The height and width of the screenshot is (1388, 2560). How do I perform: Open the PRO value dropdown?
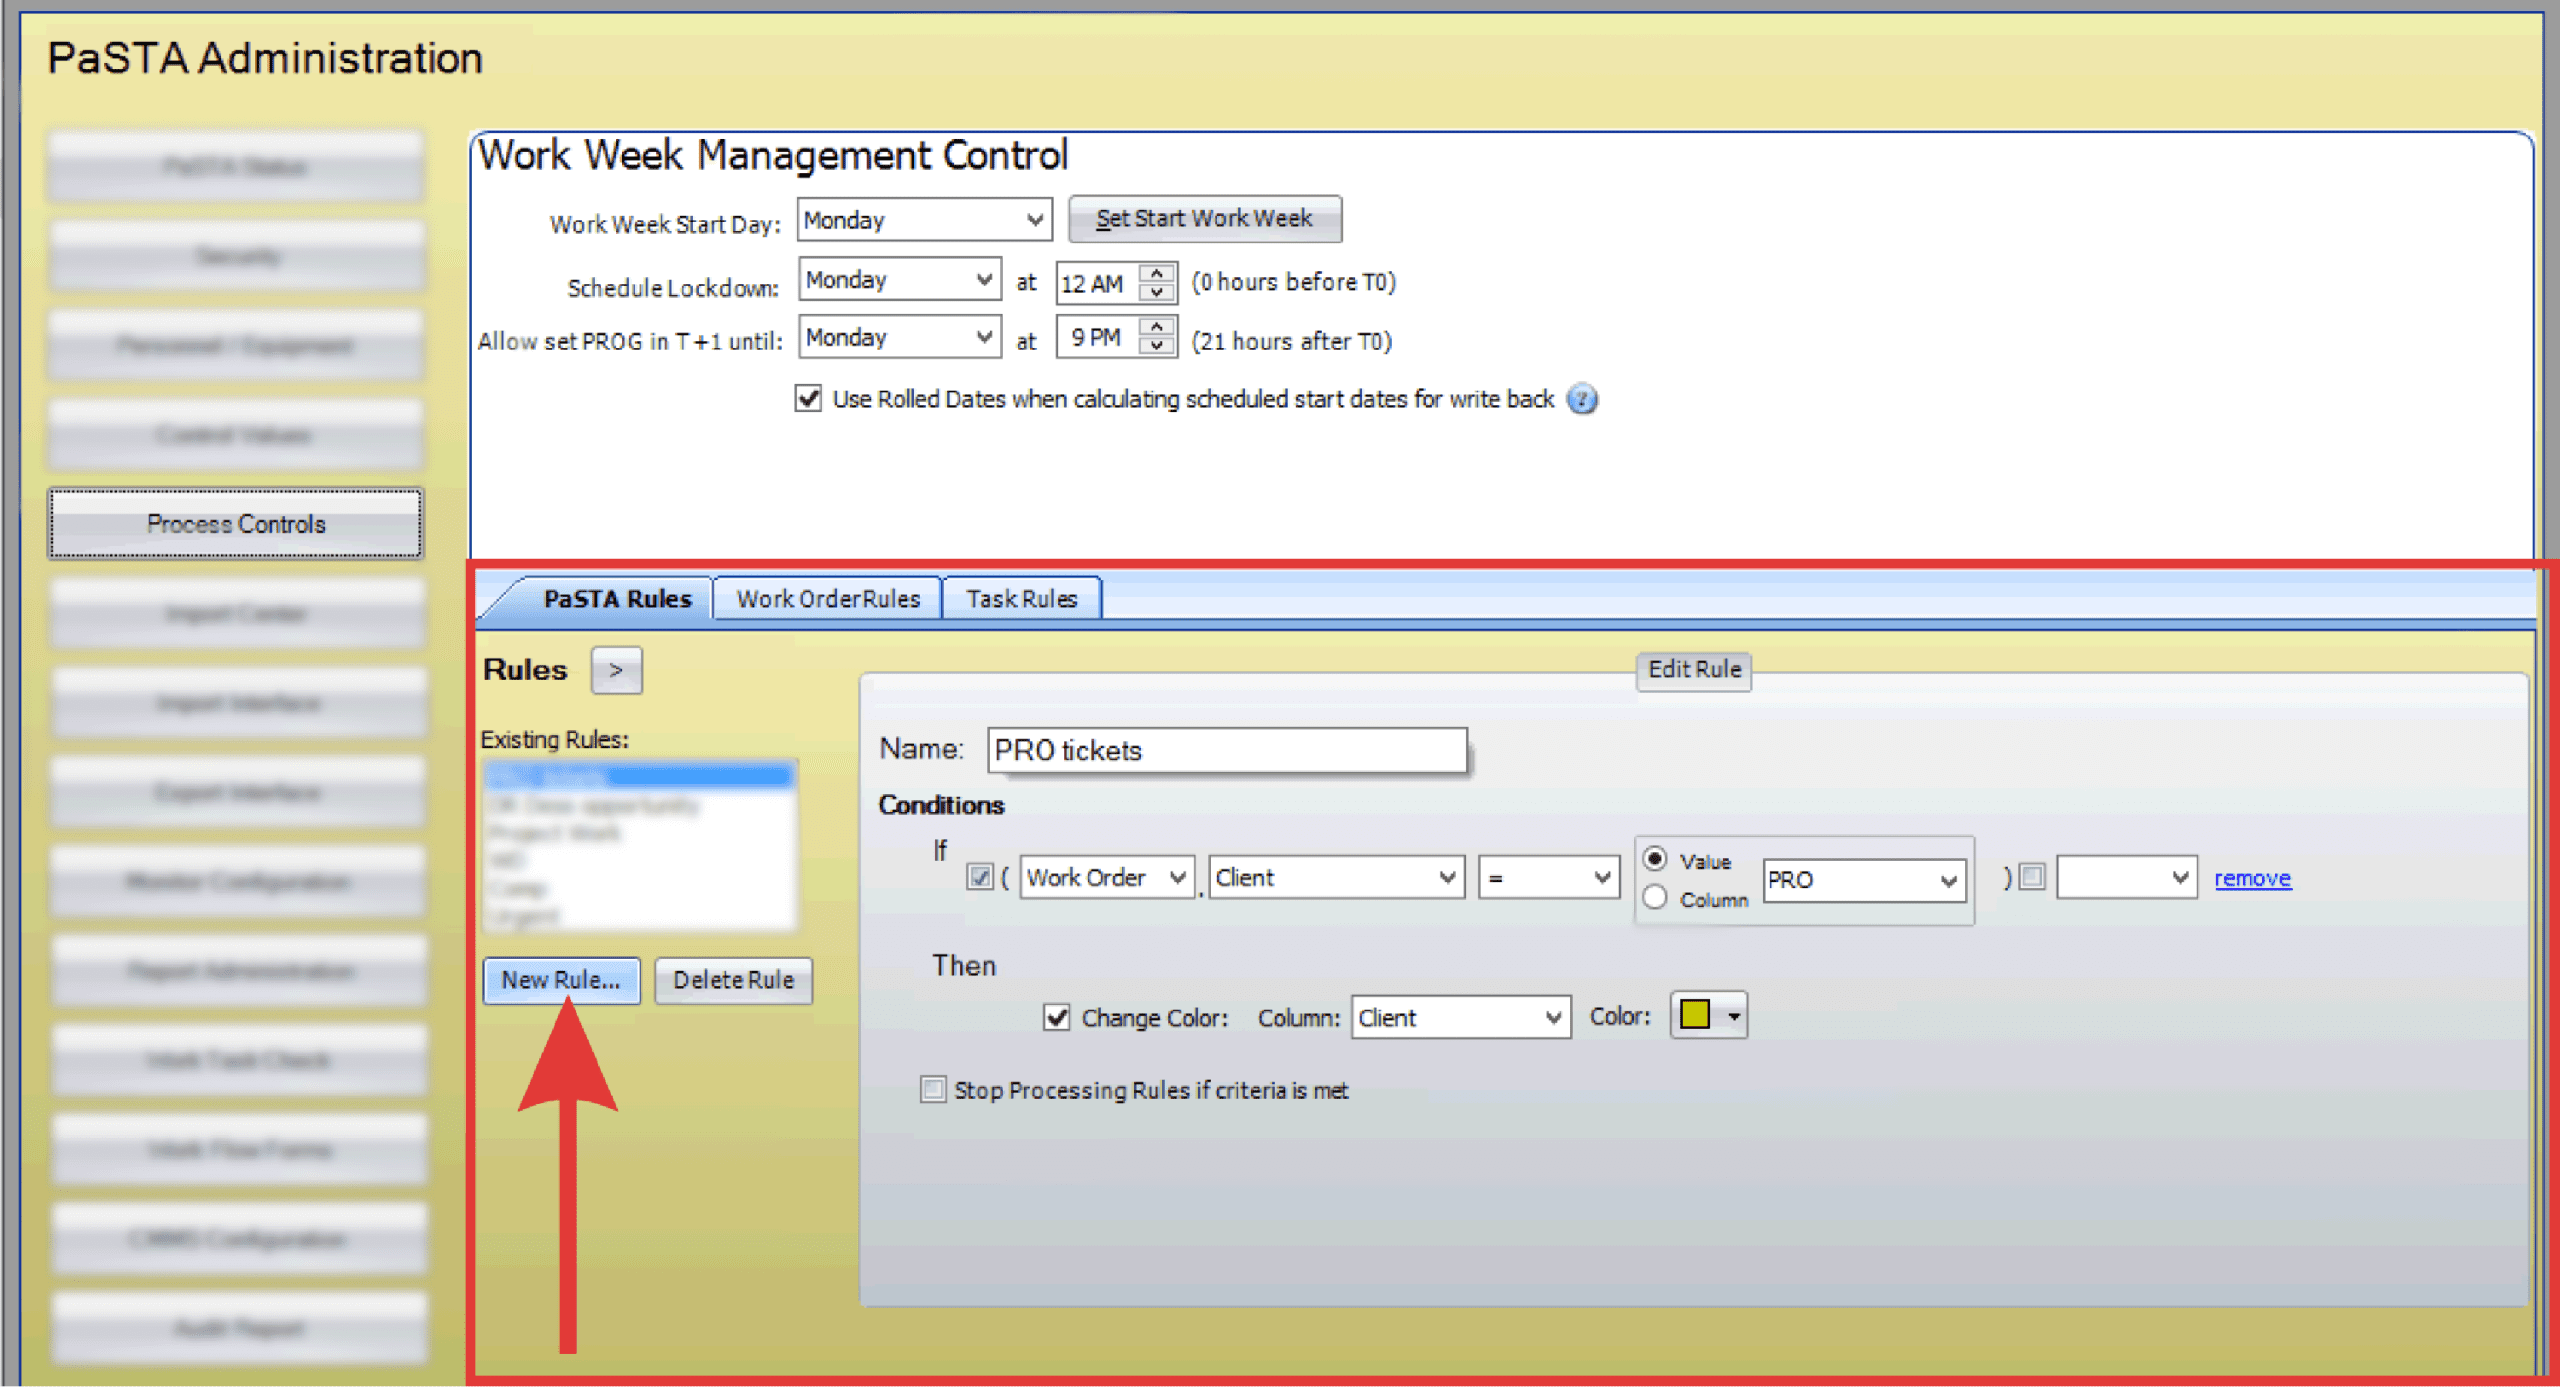coord(1947,880)
